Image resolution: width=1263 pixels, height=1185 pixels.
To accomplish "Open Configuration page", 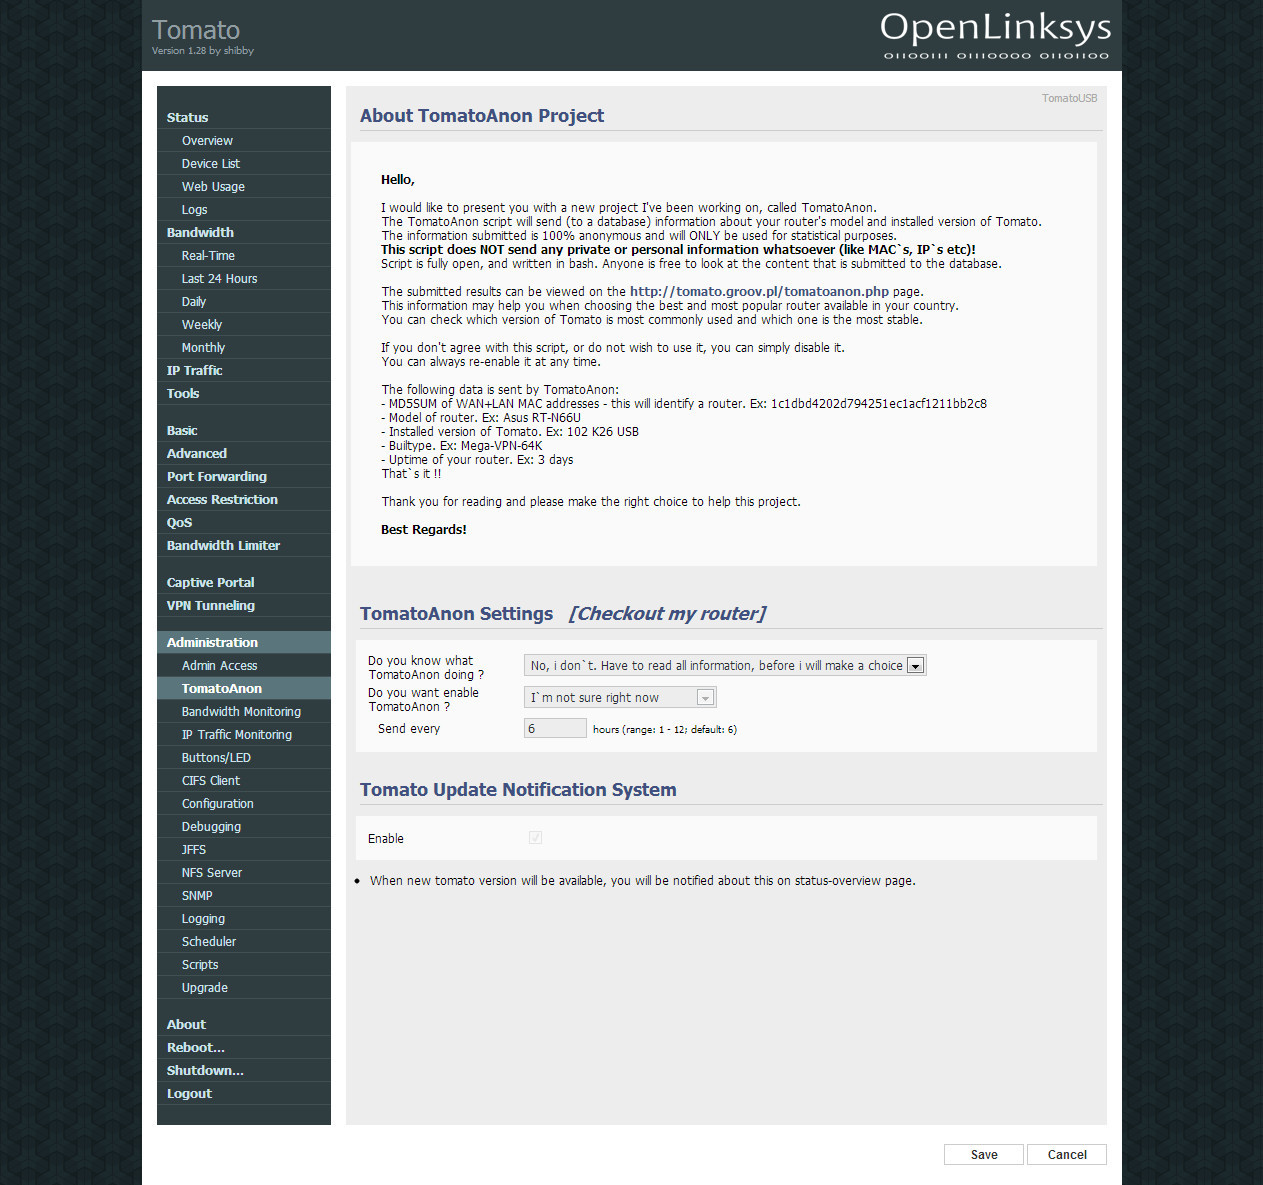I will (243, 804).
